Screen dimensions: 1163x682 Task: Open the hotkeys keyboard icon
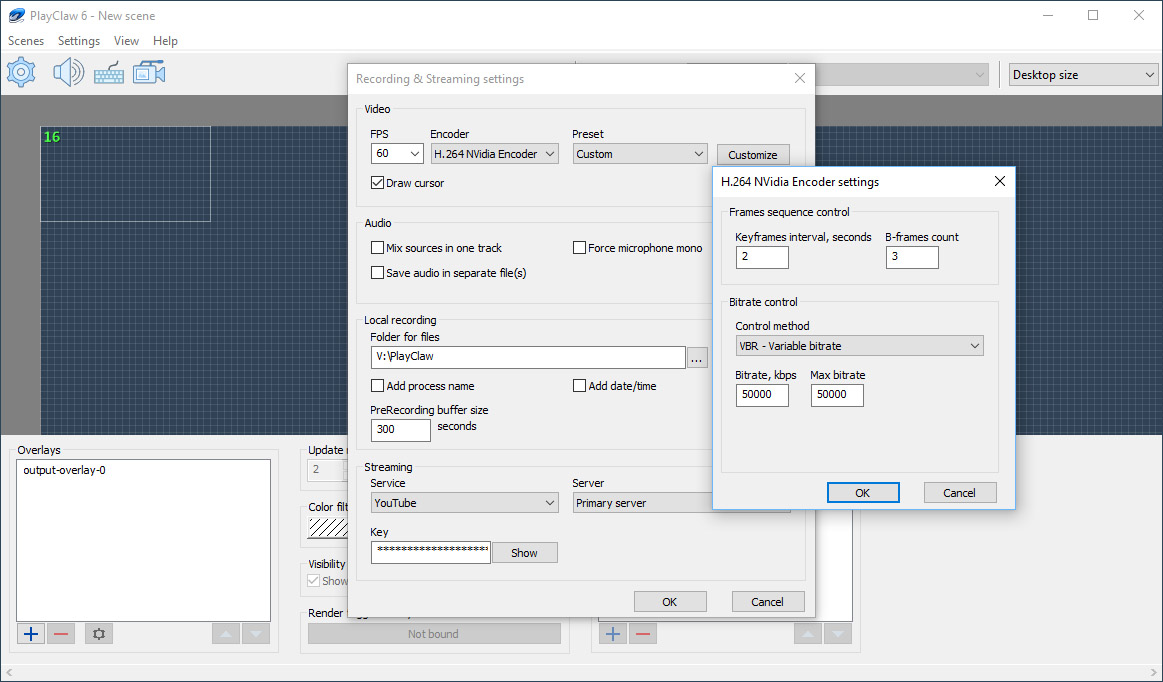(x=108, y=73)
